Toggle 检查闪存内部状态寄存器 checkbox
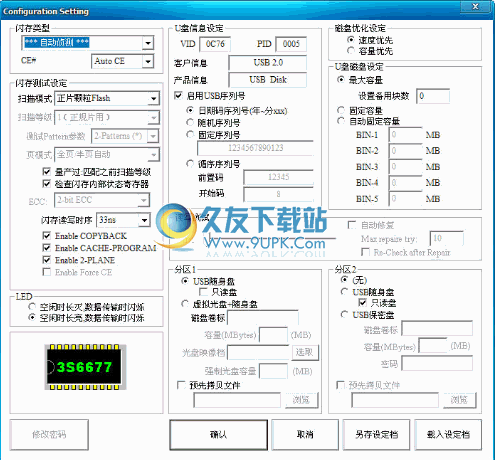This screenshot has width=495, height=460. (47, 184)
